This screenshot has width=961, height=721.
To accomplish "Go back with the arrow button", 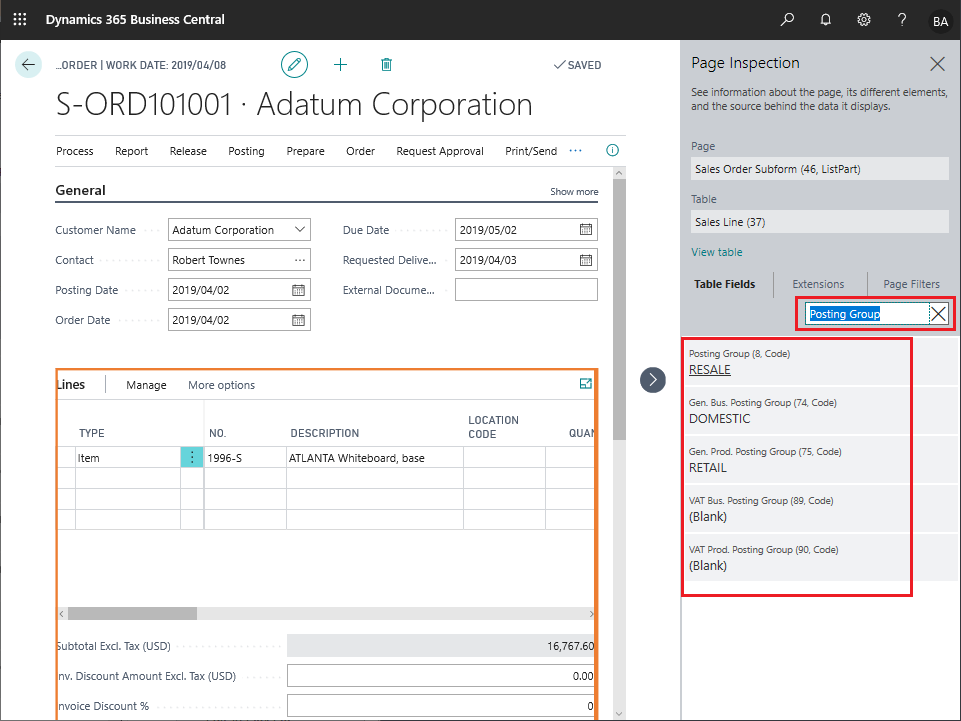I will (x=28, y=64).
